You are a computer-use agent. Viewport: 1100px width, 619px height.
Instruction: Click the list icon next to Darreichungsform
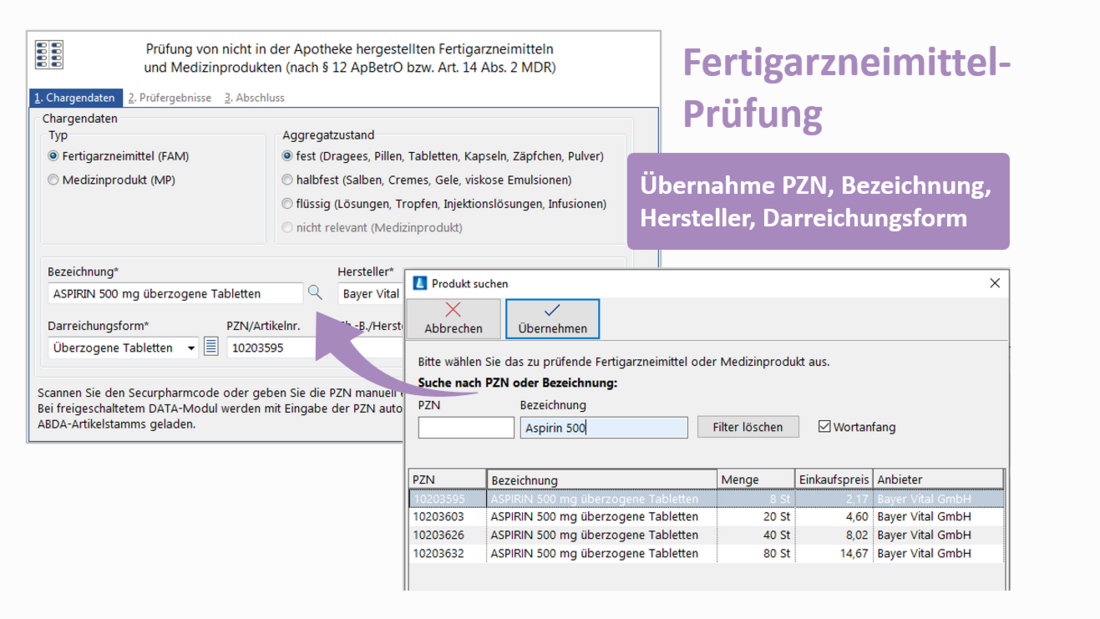point(211,347)
